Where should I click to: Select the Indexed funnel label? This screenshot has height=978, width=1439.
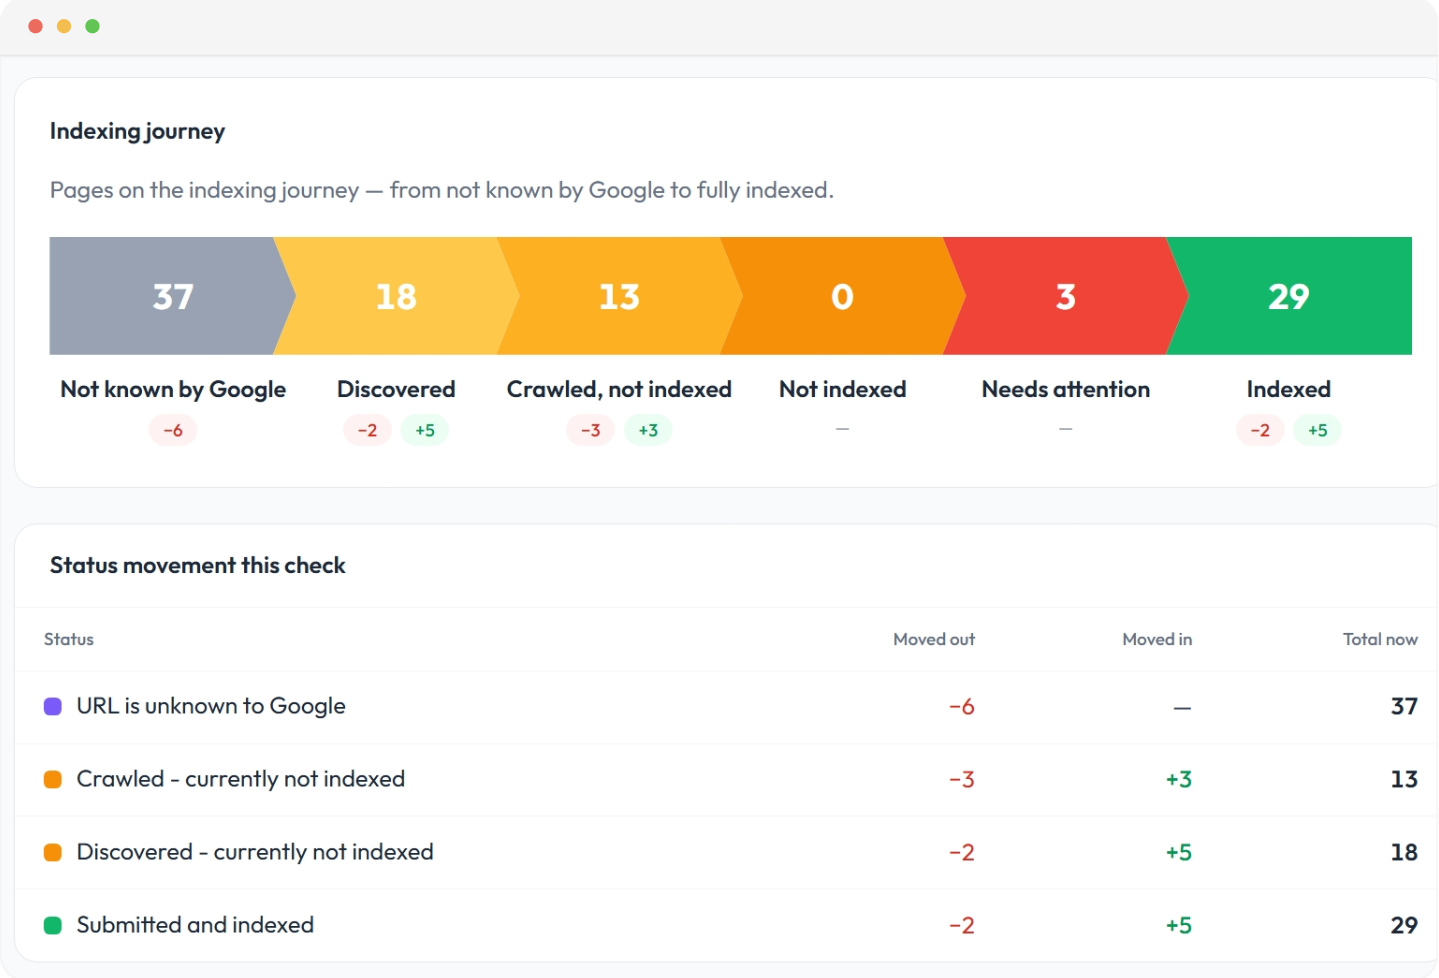[x=1289, y=389]
